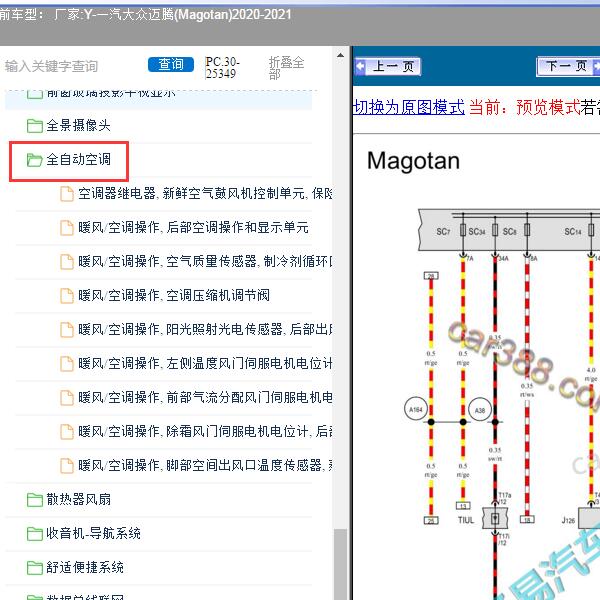Click the 查询 search button

pos(171,64)
